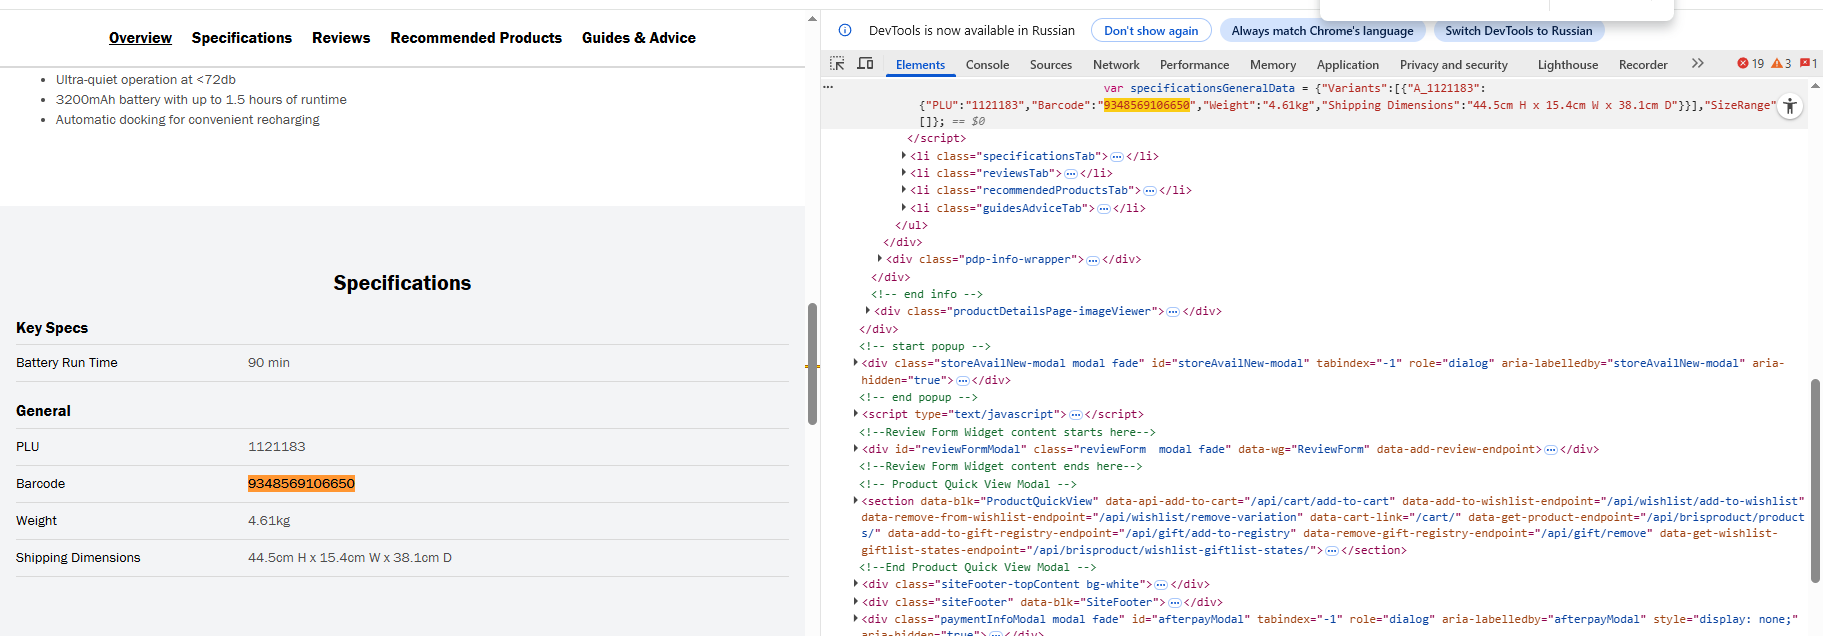This screenshot has width=1823, height=636.
Task: Open the Privacy and security tab
Action: (x=1453, y=65)
